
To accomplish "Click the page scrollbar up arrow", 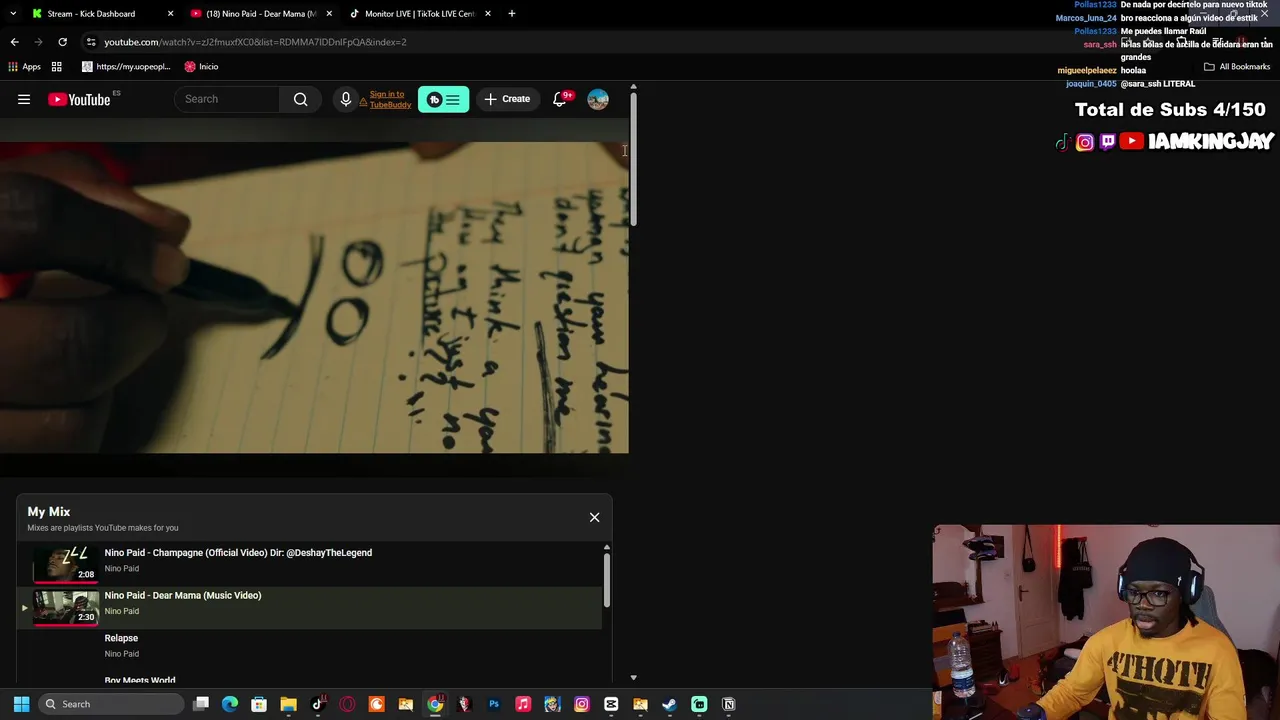I will point(633,88).
